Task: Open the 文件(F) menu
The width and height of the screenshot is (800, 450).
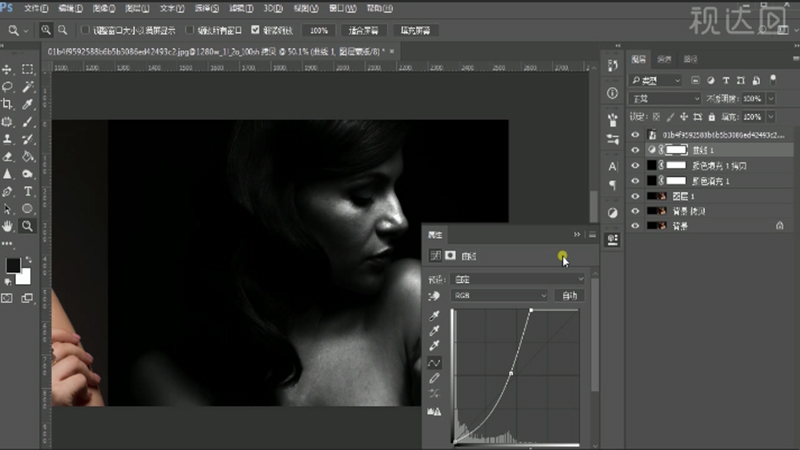Action: (36, 8)
